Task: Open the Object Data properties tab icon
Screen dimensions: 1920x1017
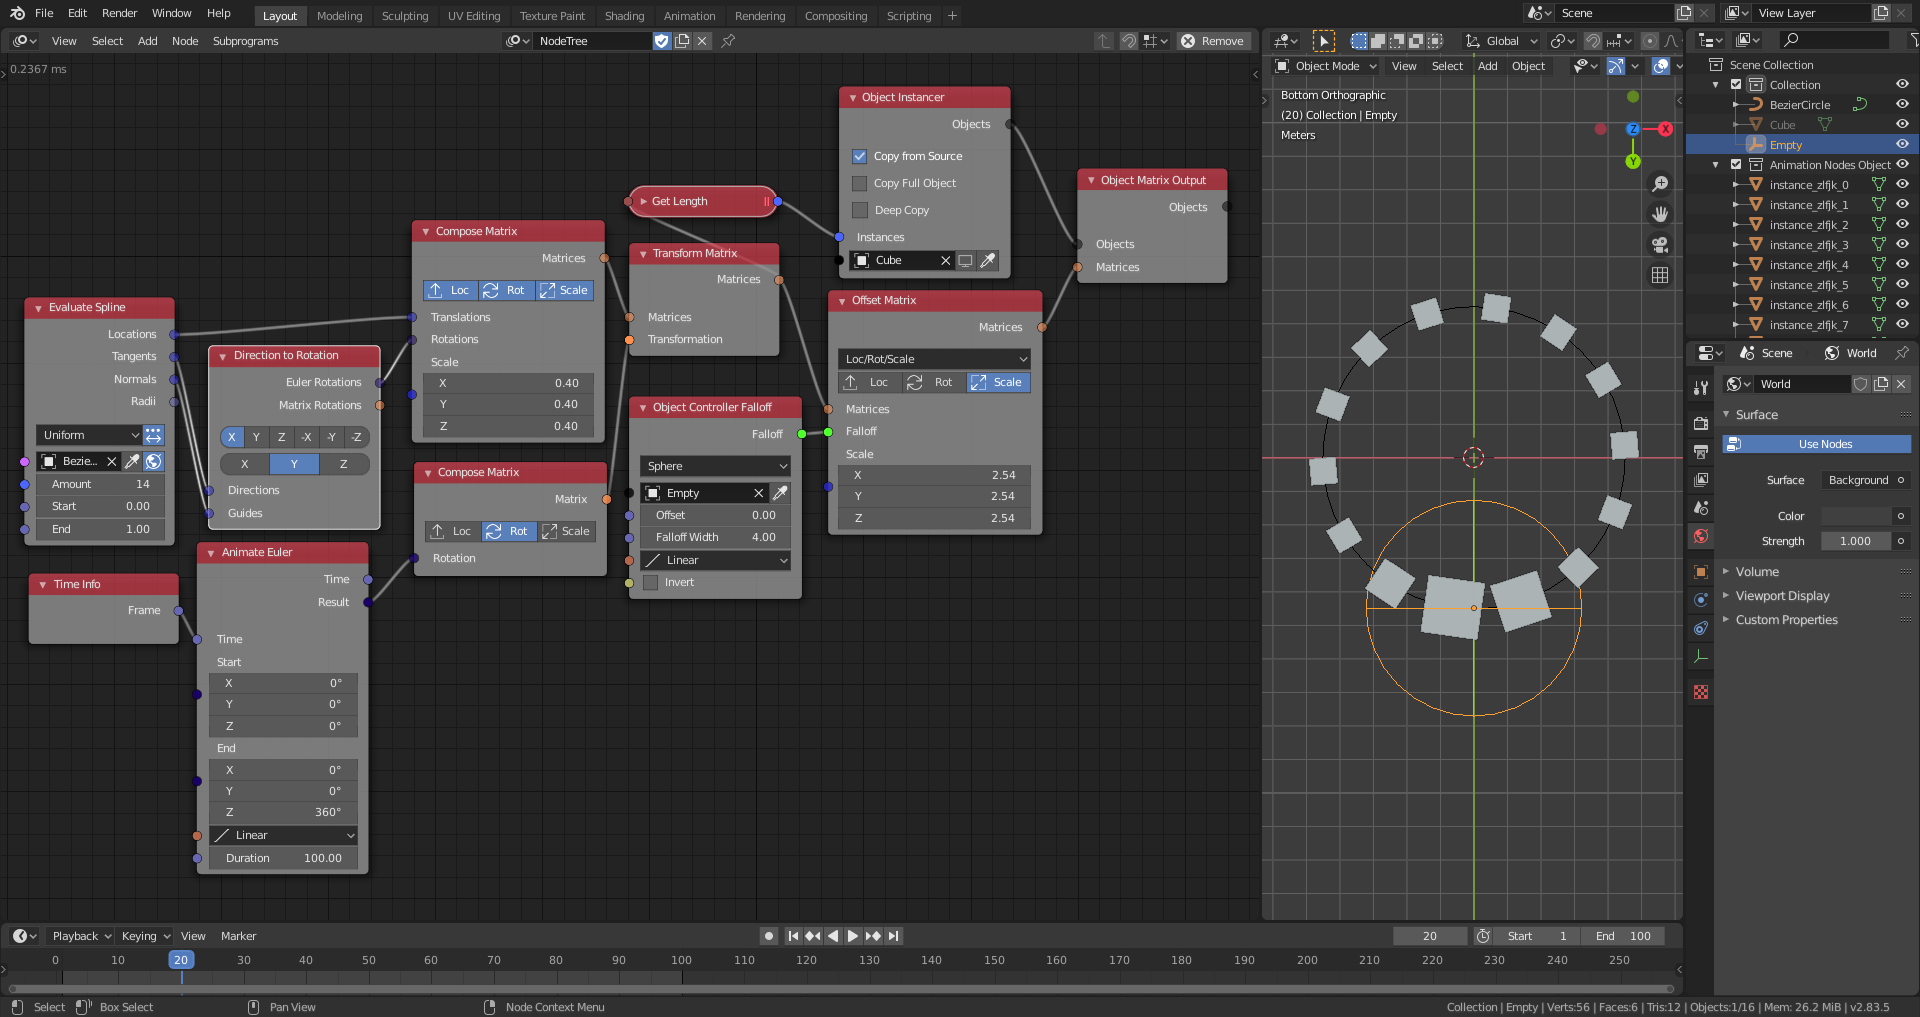Action: coord(1701,656)
